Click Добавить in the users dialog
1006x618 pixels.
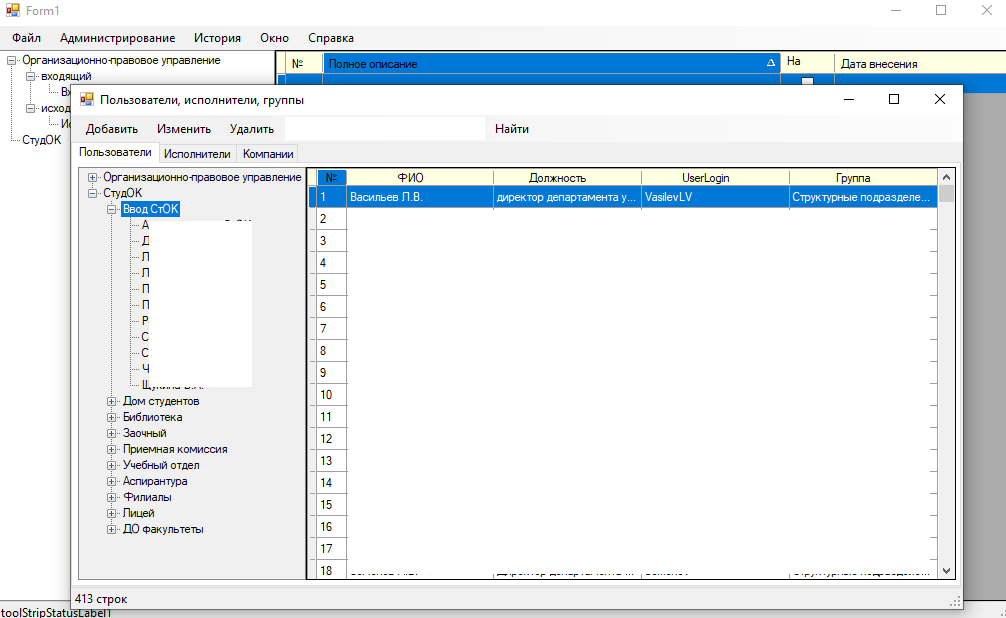[x=112, y=129]
